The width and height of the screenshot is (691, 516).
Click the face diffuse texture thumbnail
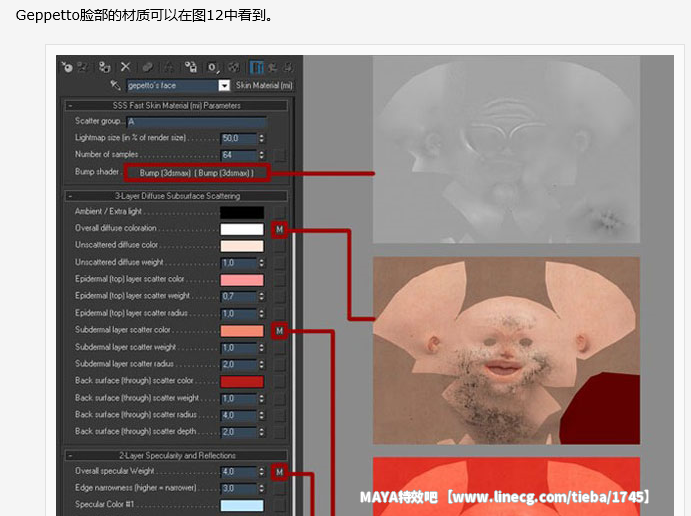[x=506, y=351]
